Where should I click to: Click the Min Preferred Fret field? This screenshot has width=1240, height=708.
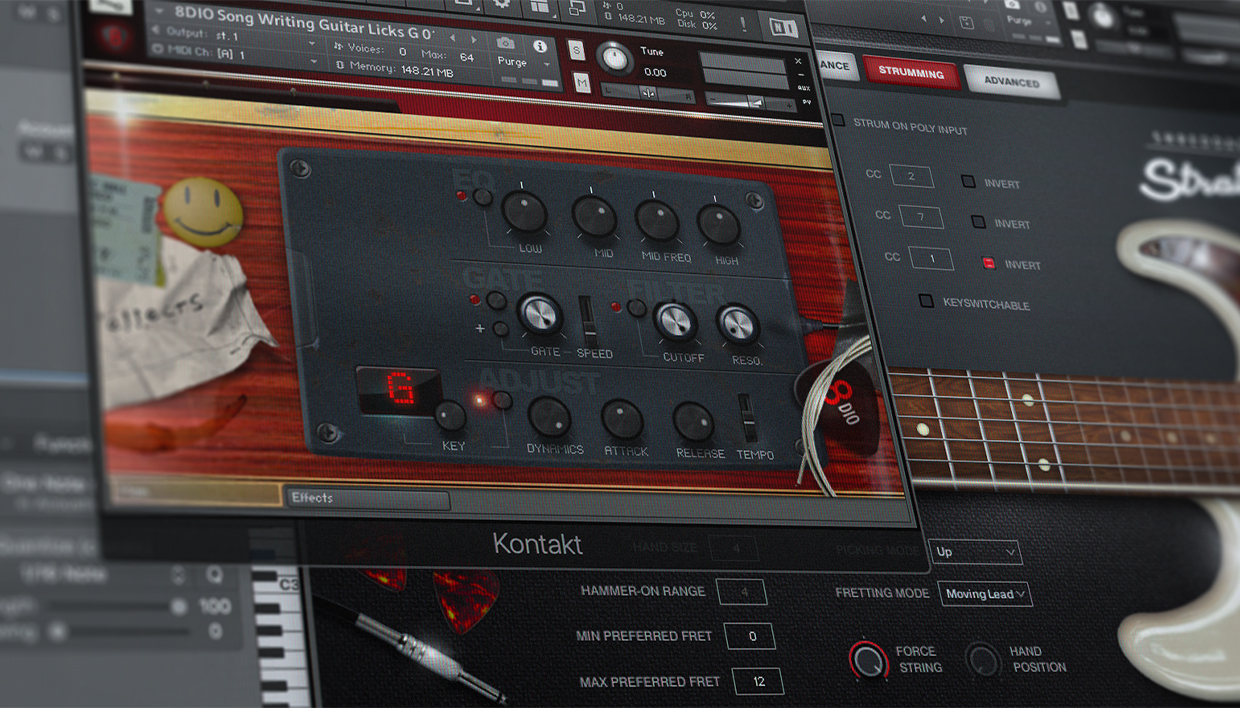[x=748, y=636]
